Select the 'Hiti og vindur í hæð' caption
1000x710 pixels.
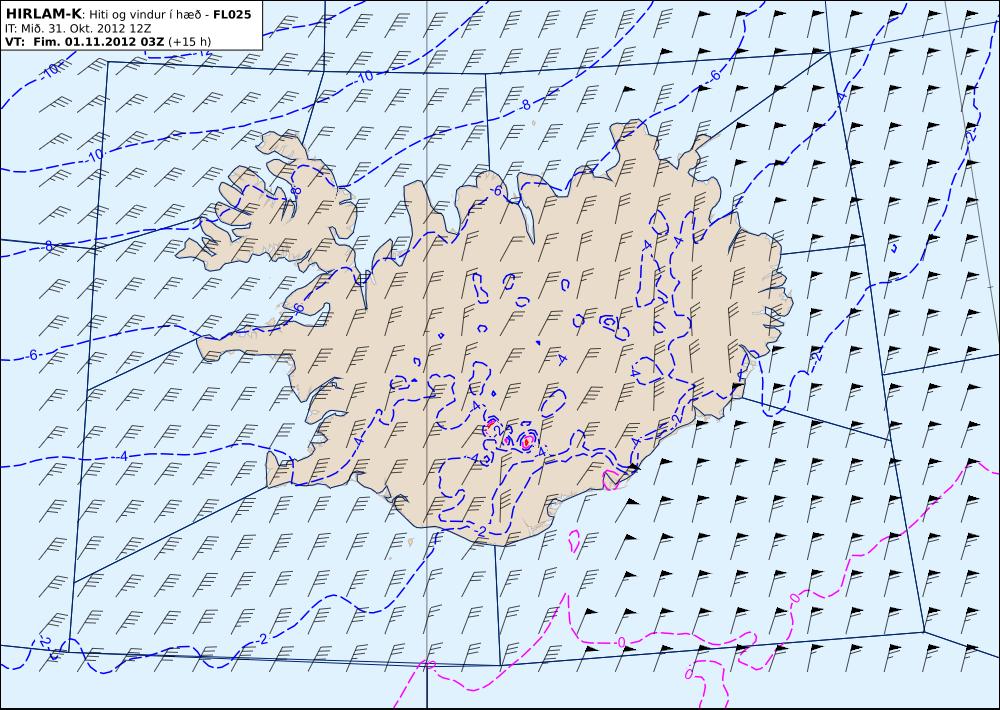pyautogui.click(x=145, y=14)
